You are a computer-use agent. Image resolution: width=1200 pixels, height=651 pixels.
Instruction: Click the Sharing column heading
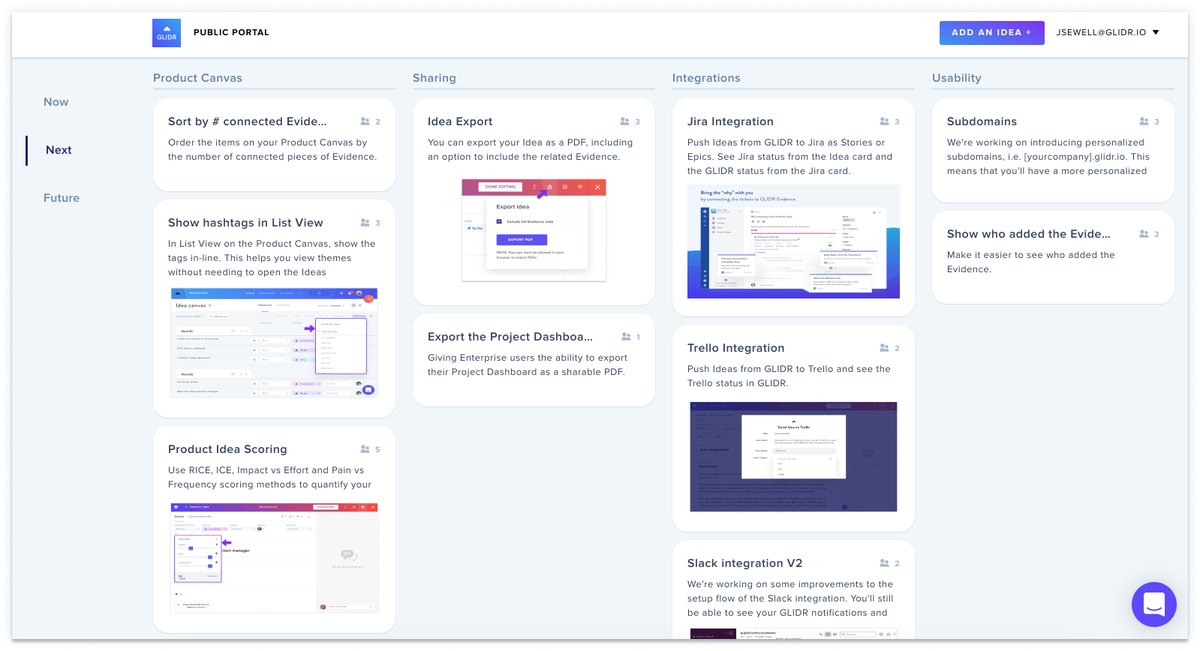tap(434, 78)
